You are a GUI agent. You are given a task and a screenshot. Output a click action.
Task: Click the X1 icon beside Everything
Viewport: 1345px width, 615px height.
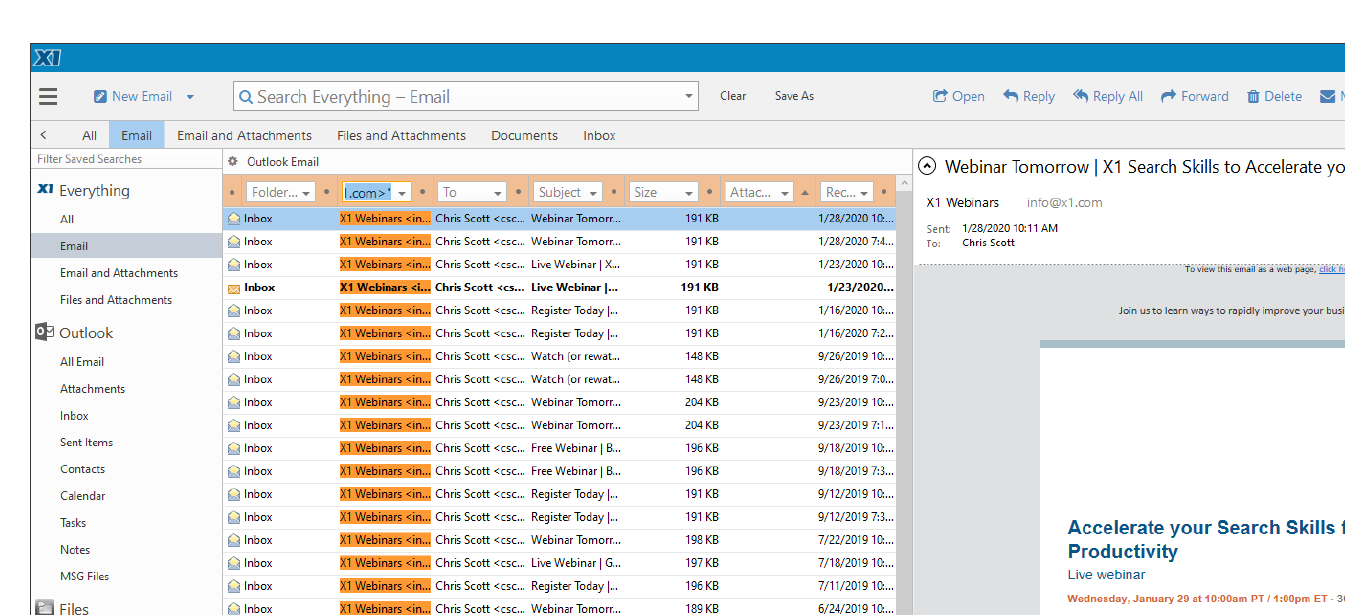click(x=45, y=190)
